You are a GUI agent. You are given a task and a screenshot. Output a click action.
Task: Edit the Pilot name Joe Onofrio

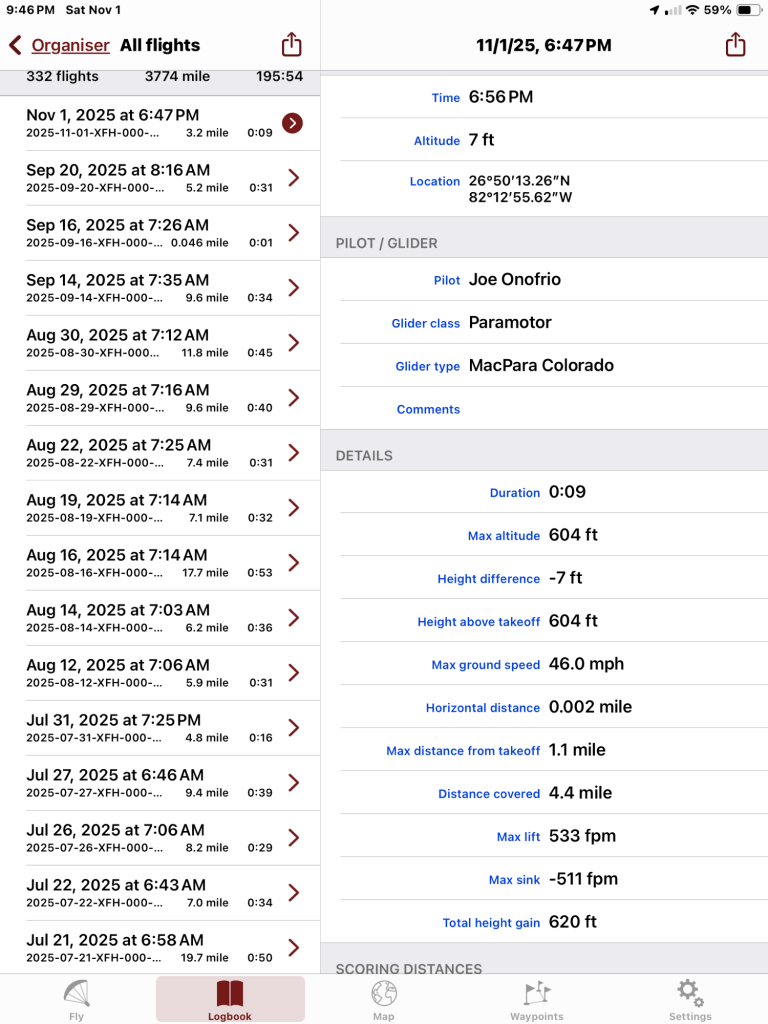pyautogui.click(x=515, y=280)
